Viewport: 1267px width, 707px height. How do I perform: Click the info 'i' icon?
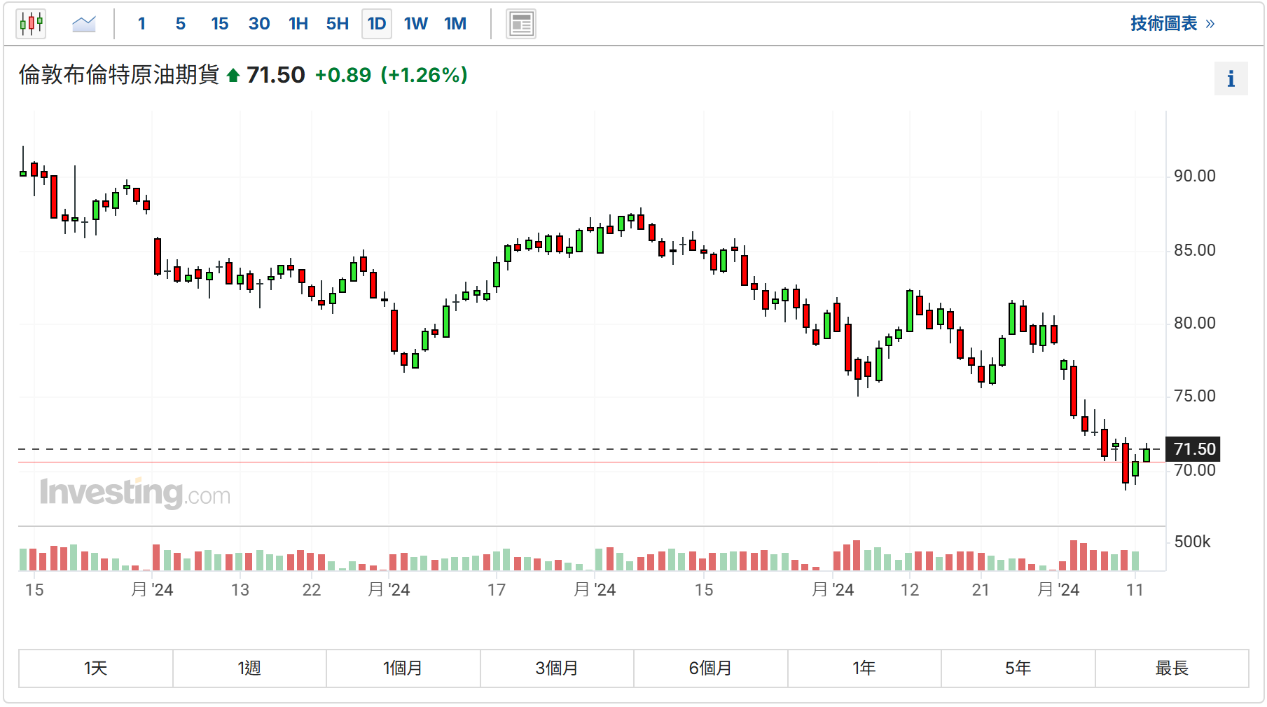(1231, 78)
